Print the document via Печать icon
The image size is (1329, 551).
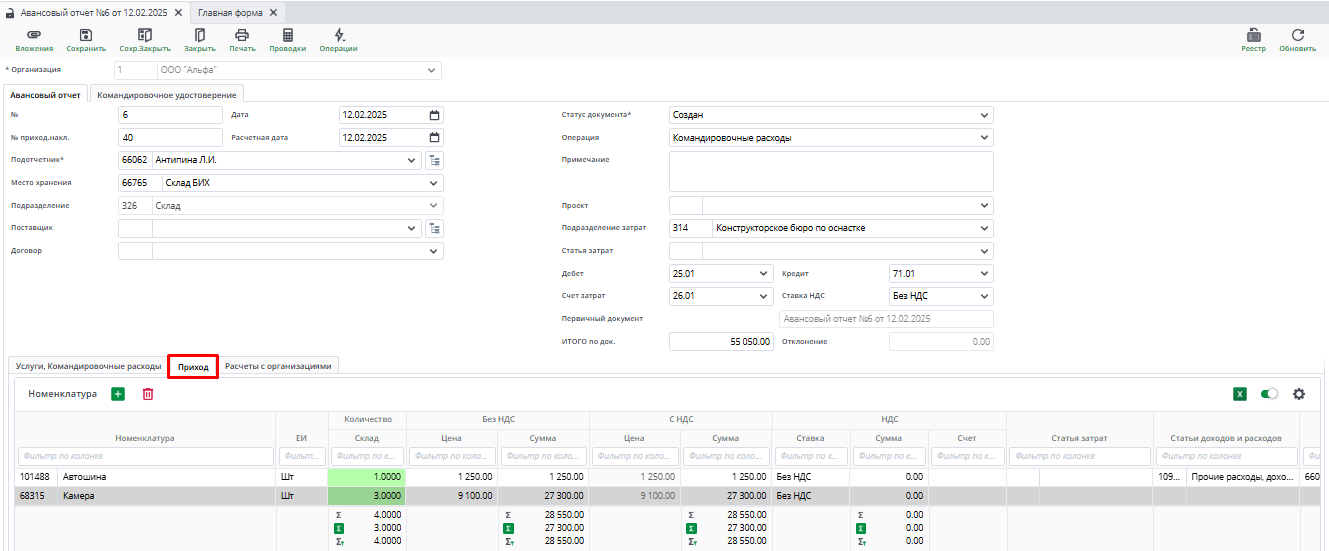click(x=242, y=36)
